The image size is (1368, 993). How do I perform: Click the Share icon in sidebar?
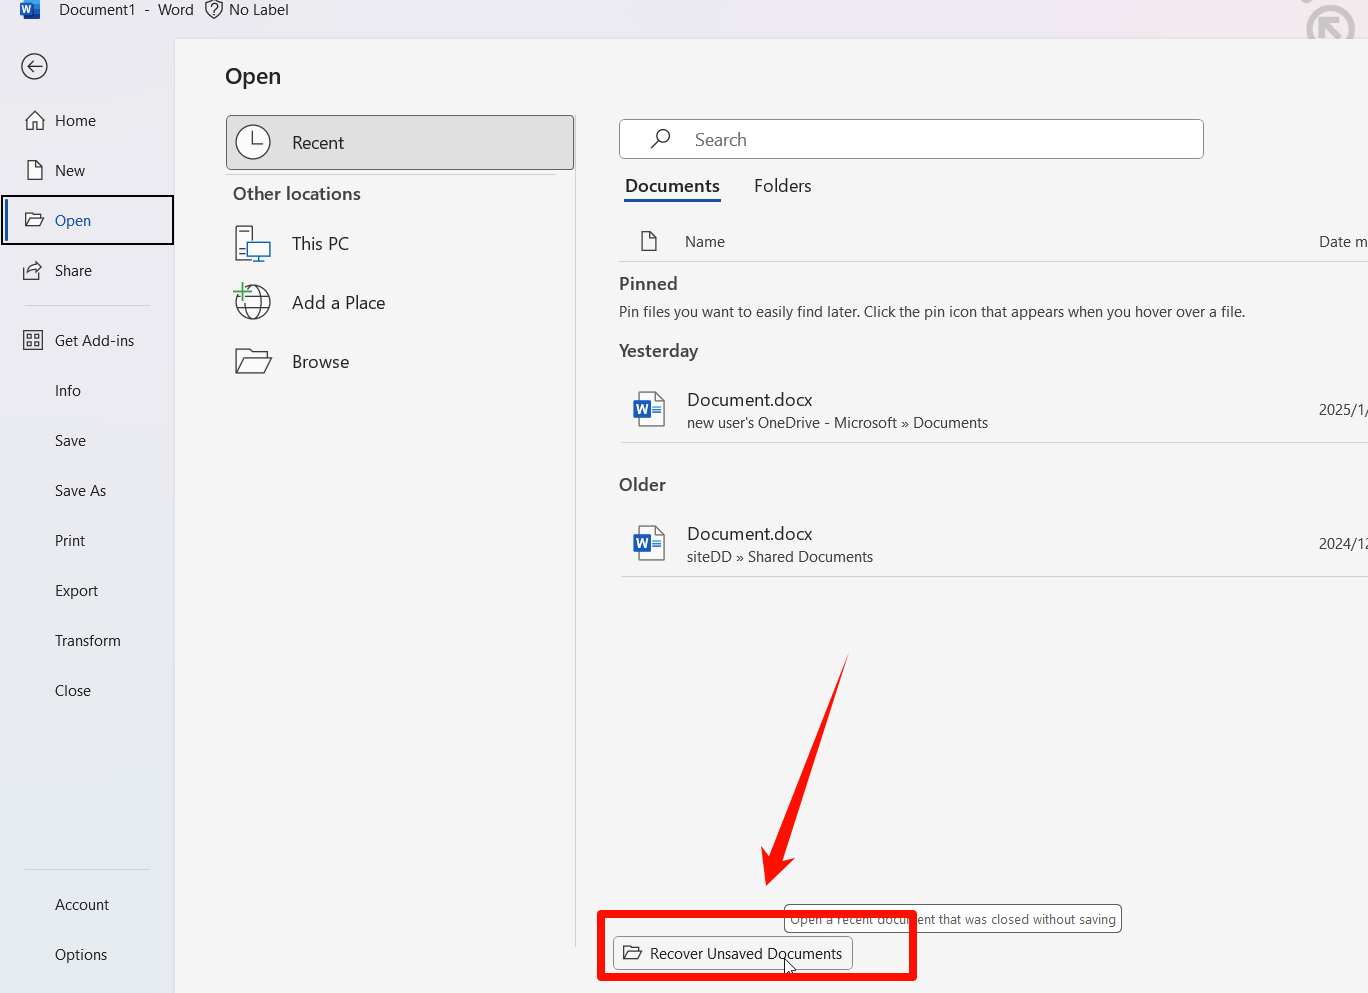point(33,270)
